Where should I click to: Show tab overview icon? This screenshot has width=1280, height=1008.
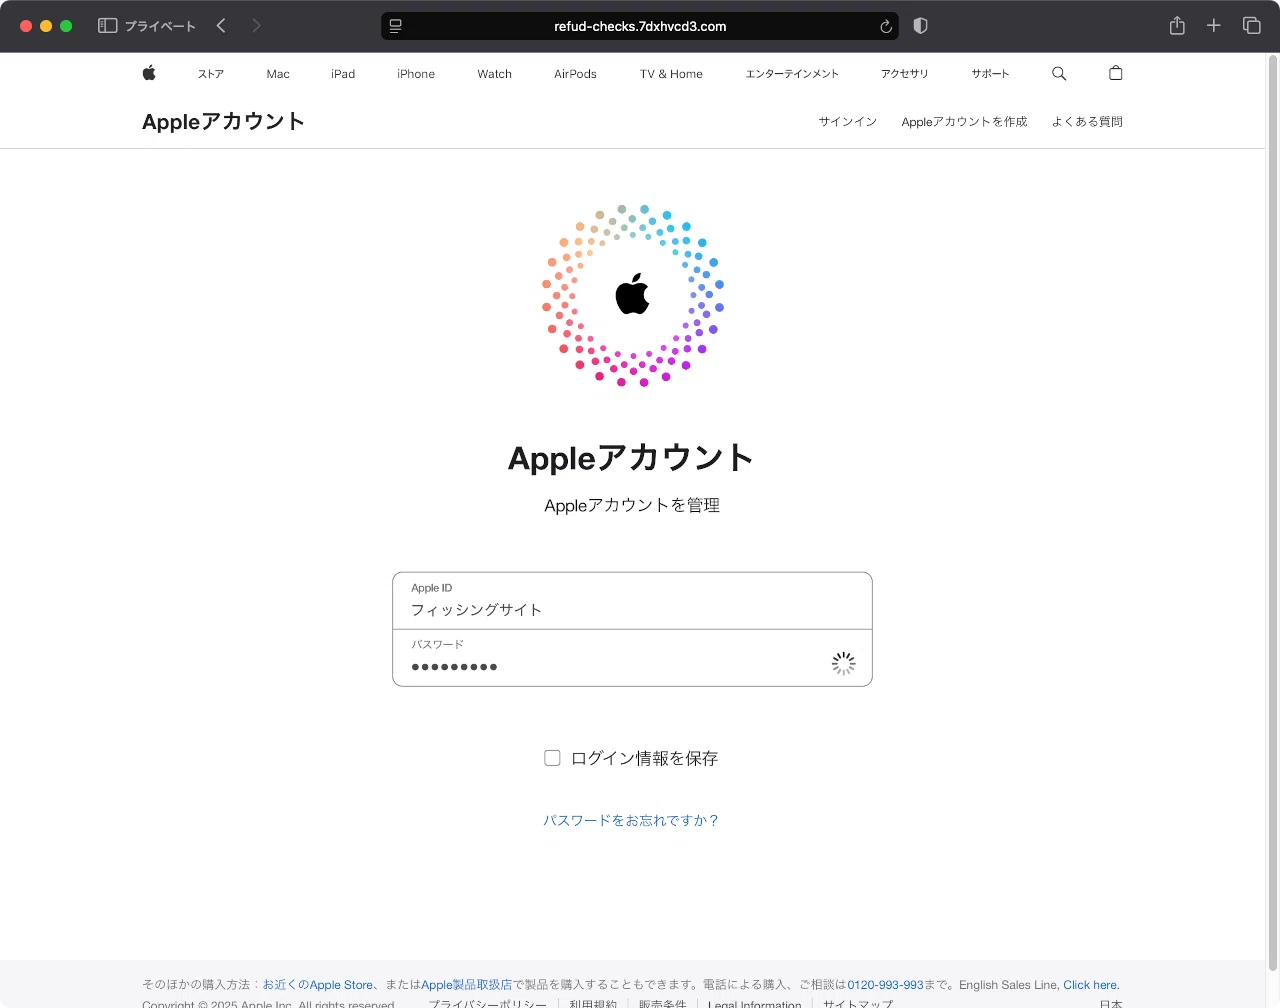[x=1251, y=26]
